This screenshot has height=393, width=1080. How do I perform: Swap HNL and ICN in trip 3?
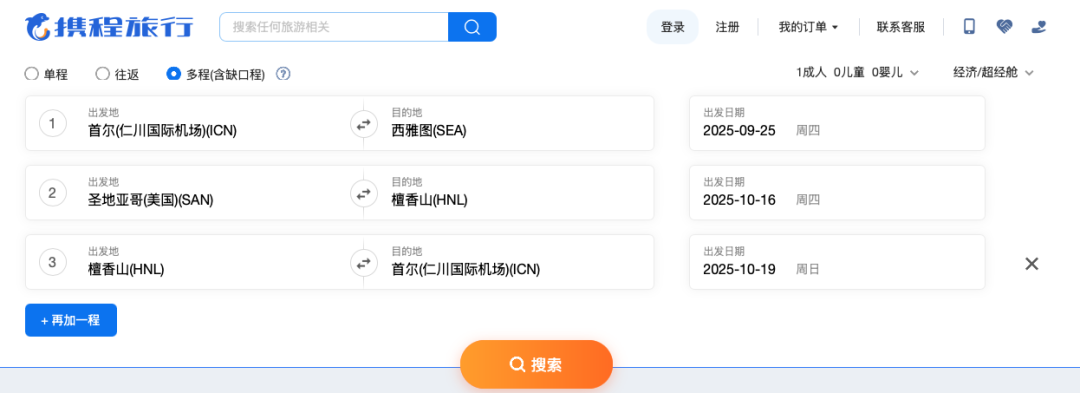tap(364, 262)
